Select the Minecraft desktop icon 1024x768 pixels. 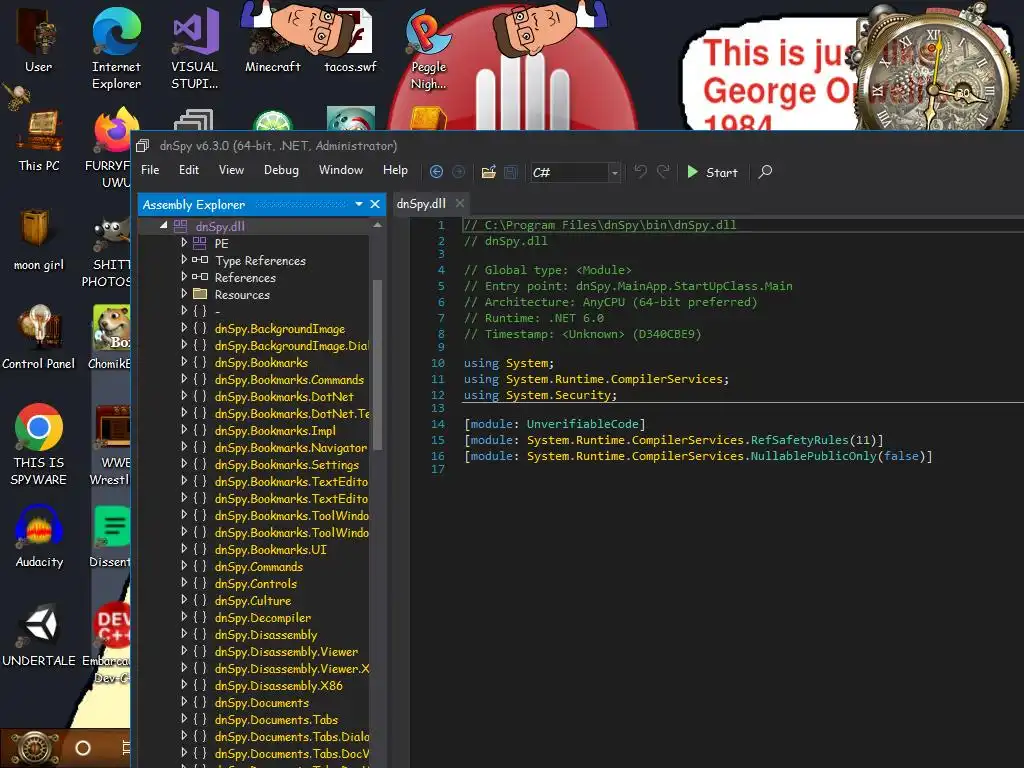[x=272, y=40]
